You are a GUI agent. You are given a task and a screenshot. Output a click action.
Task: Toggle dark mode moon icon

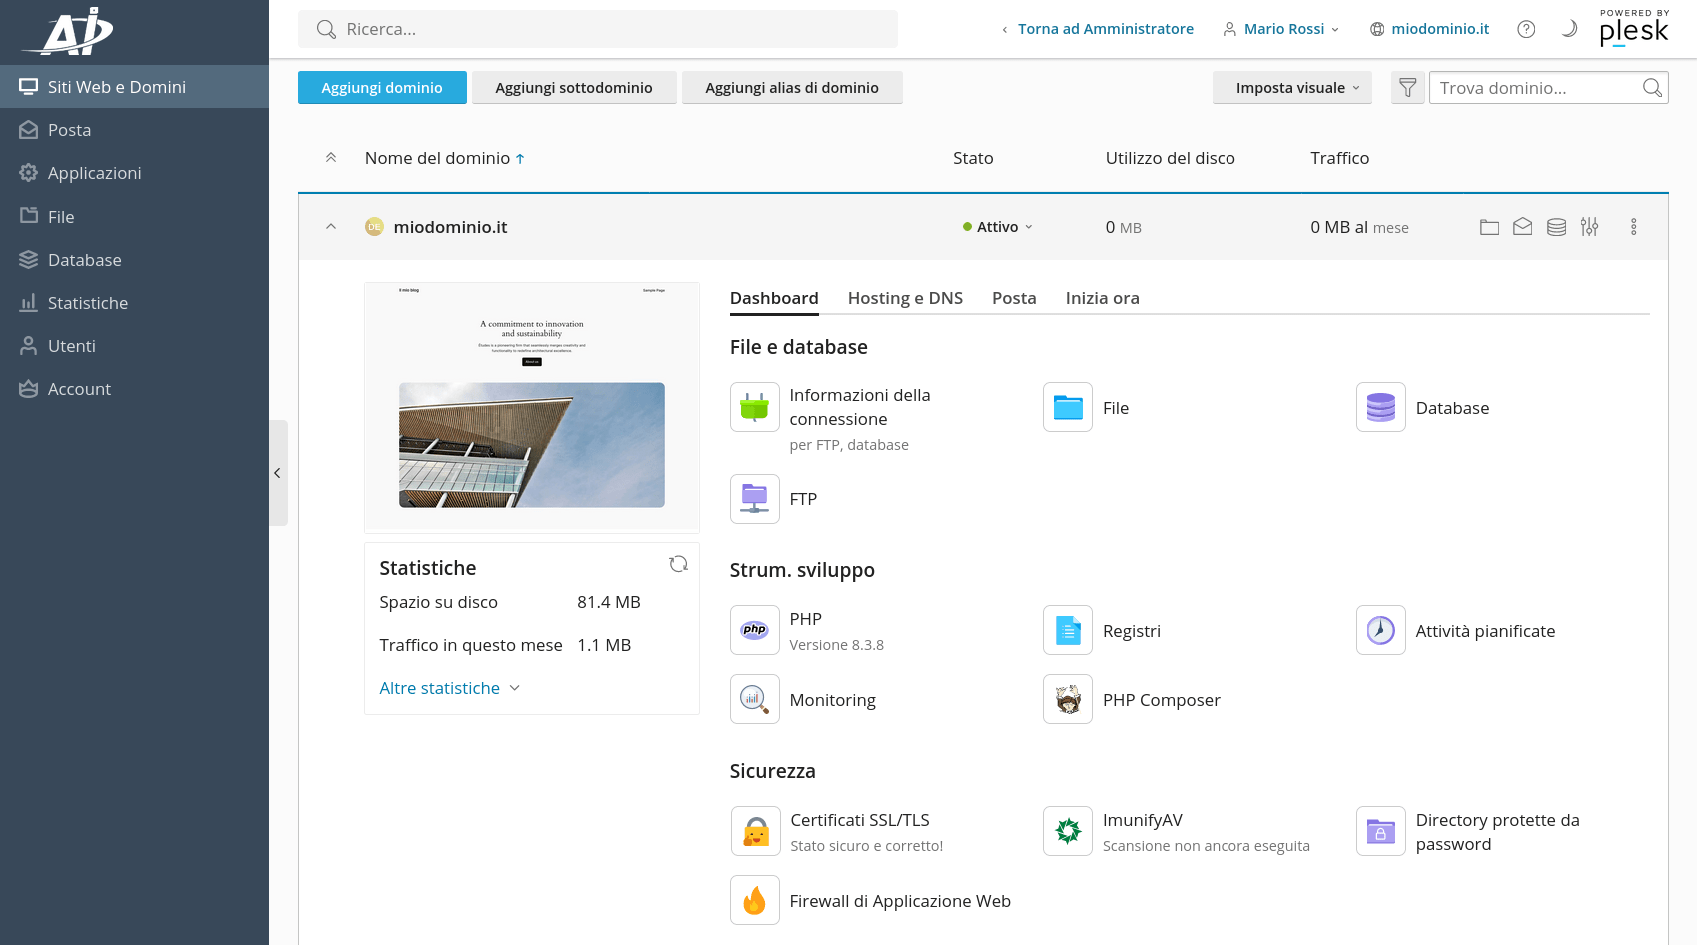click(x=1569, y=29)
